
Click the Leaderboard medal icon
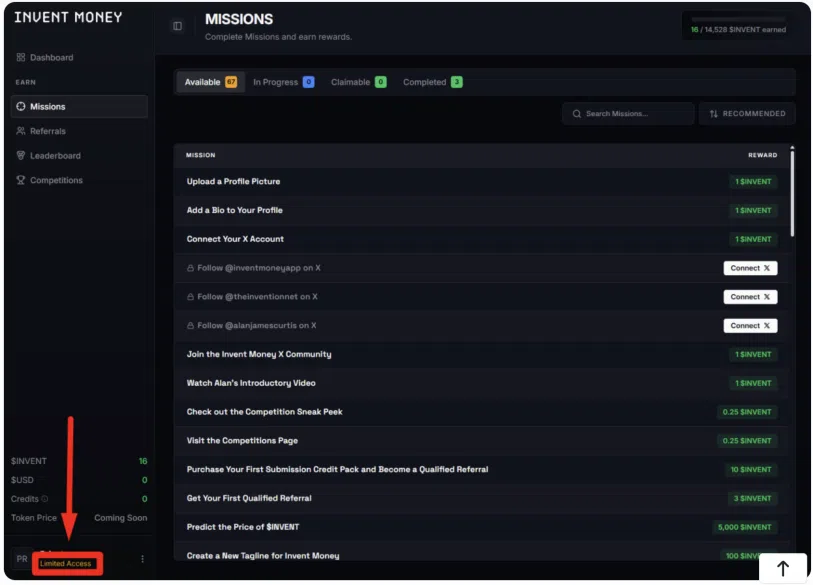(x=21, y=156)
